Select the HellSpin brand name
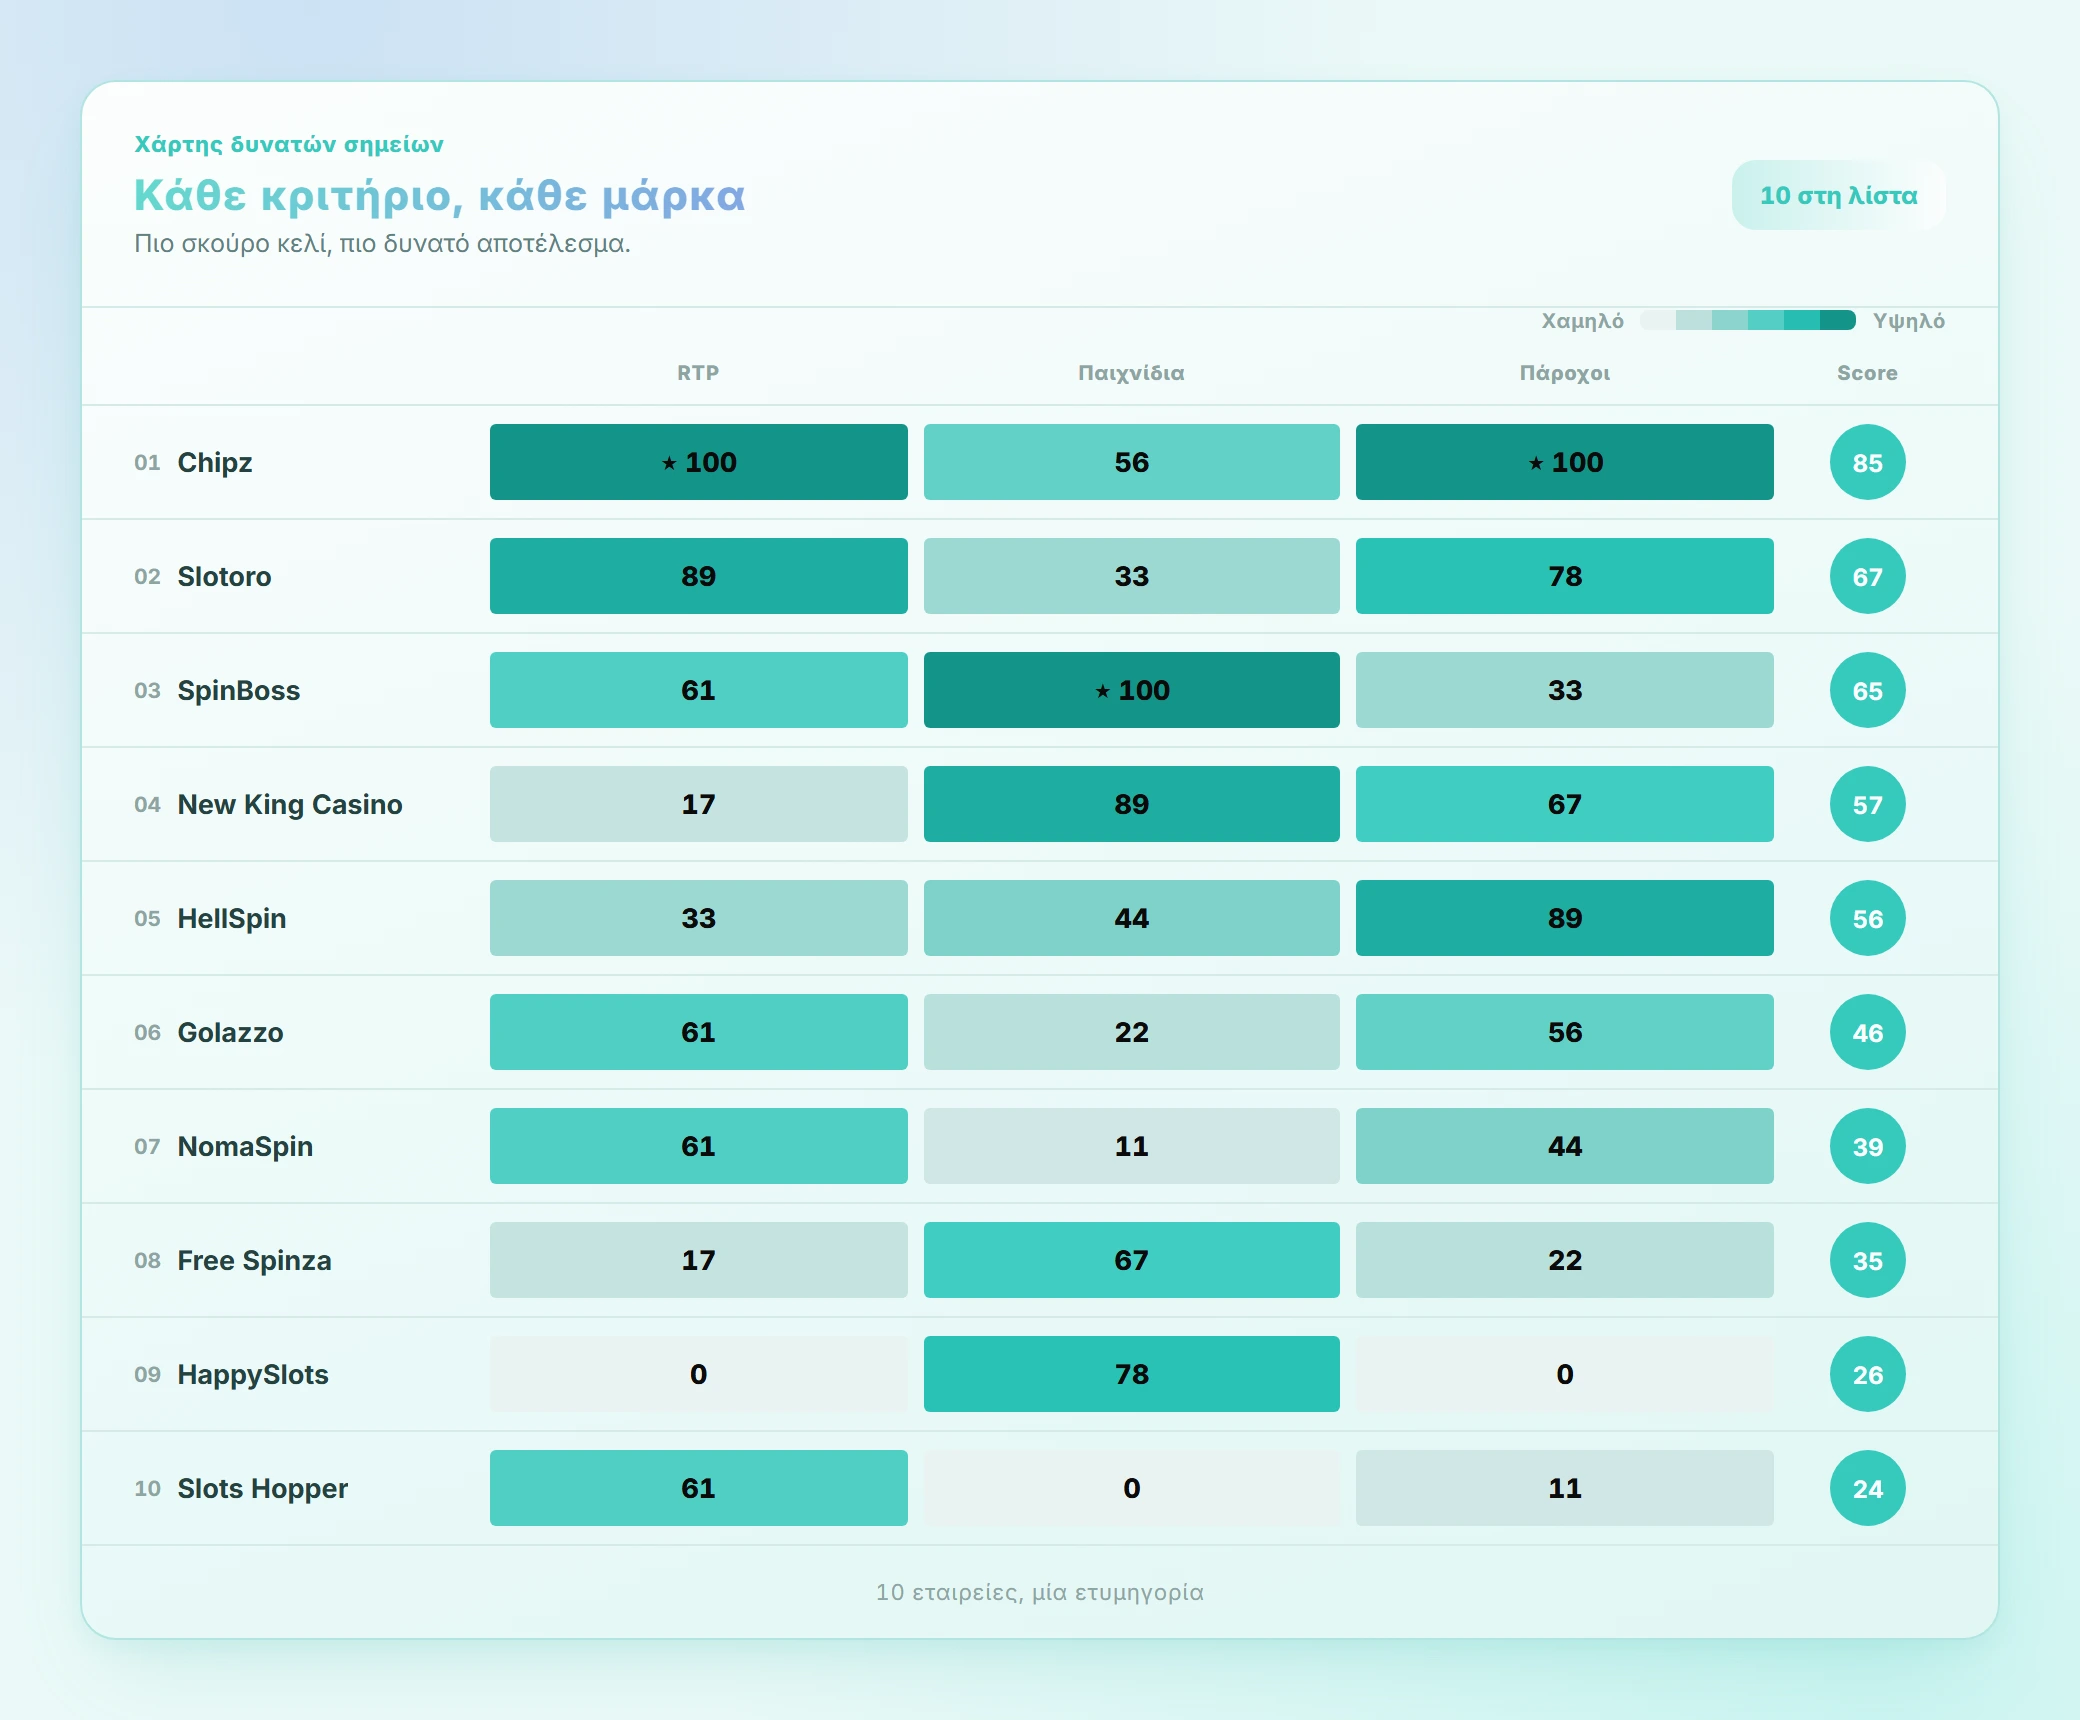2080x1720 pixels. (232, 918)
